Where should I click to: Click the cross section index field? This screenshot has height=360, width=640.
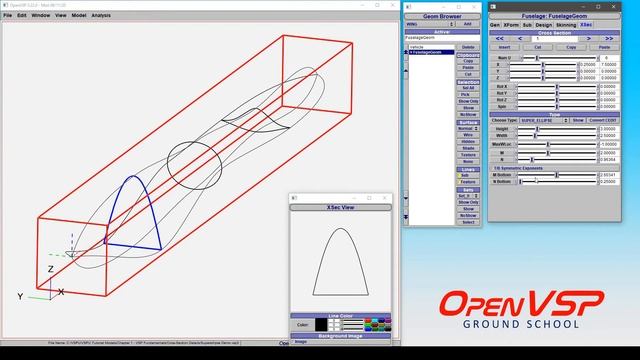pos(554,38)
